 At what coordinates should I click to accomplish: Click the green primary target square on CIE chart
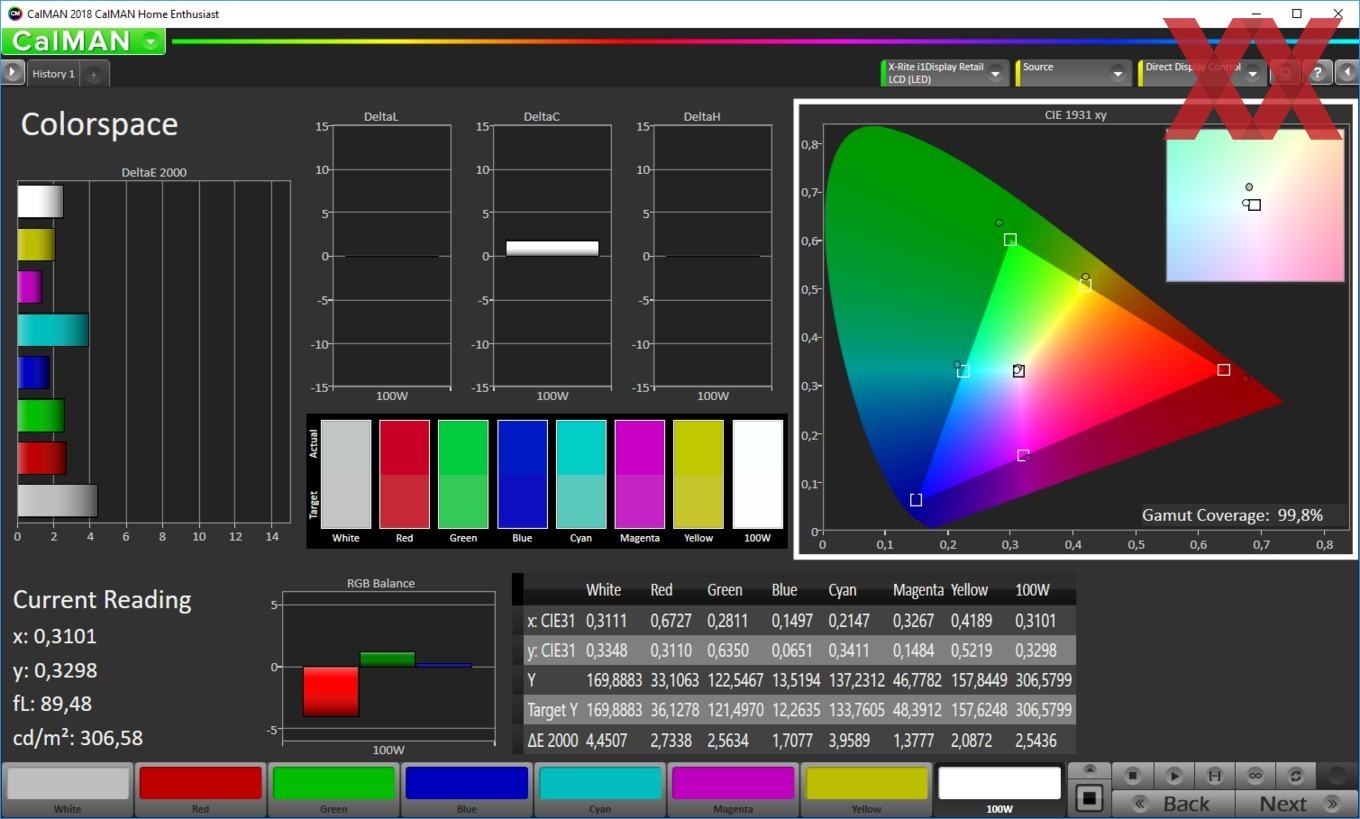[1010, 240]
